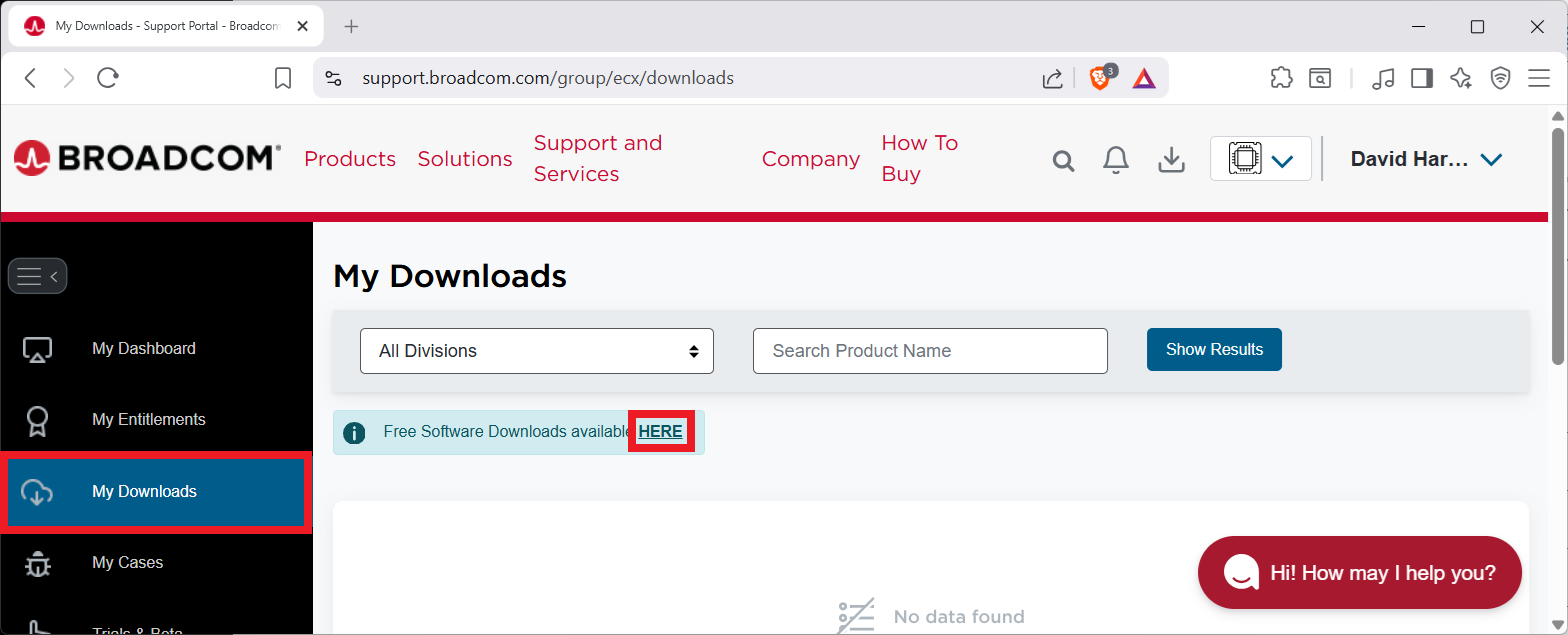Open Brave Shields lion icon
Image resolution: width=1568 pixels, height=635 pixels.
click(x=1100, y=78)
